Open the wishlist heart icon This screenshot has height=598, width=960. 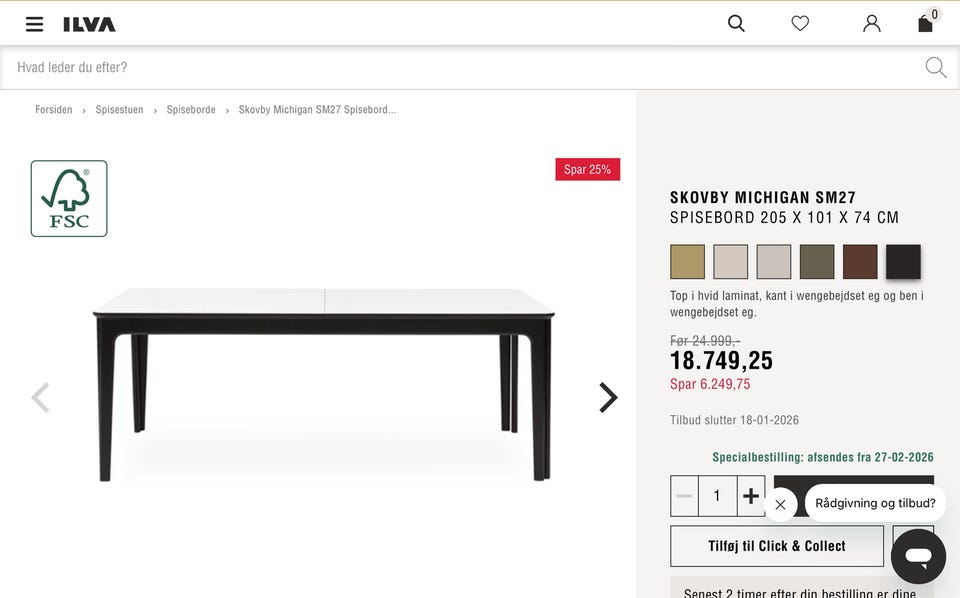[800, 23]
